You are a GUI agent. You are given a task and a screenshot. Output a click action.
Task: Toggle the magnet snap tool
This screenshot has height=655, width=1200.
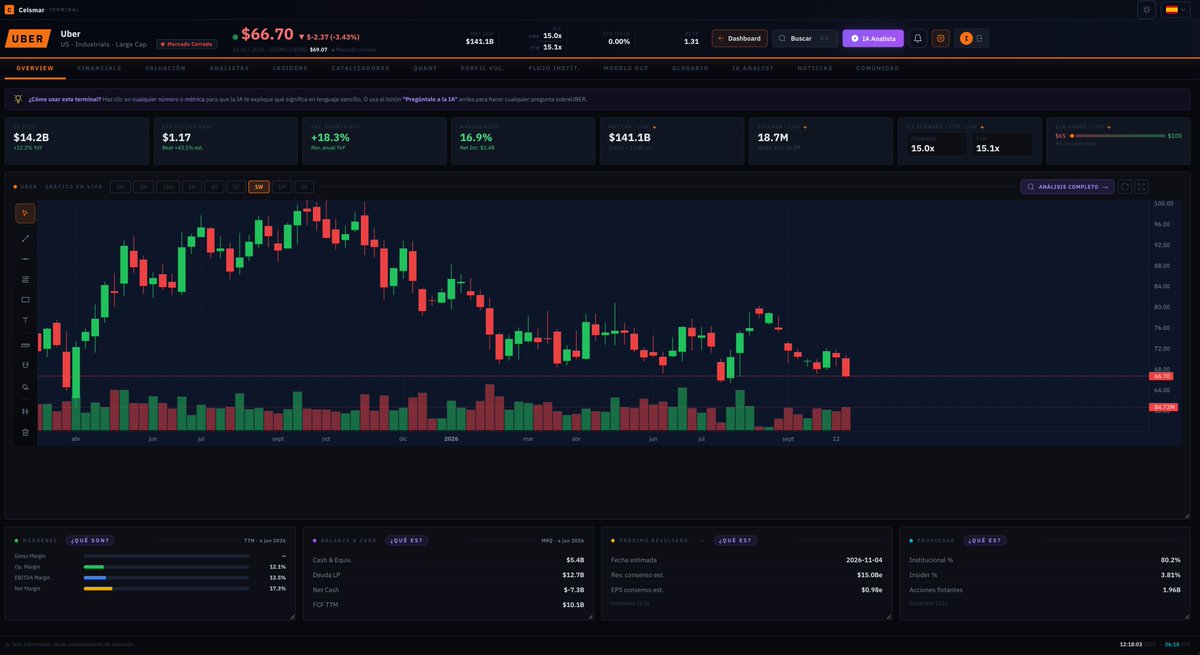tap(25, 365)
